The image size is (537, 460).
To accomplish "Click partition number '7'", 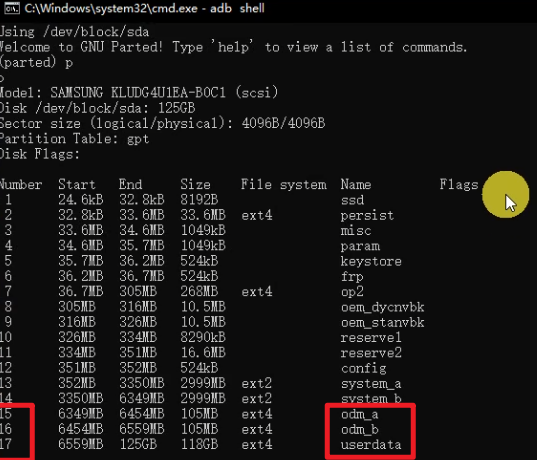I will [8, 292].
